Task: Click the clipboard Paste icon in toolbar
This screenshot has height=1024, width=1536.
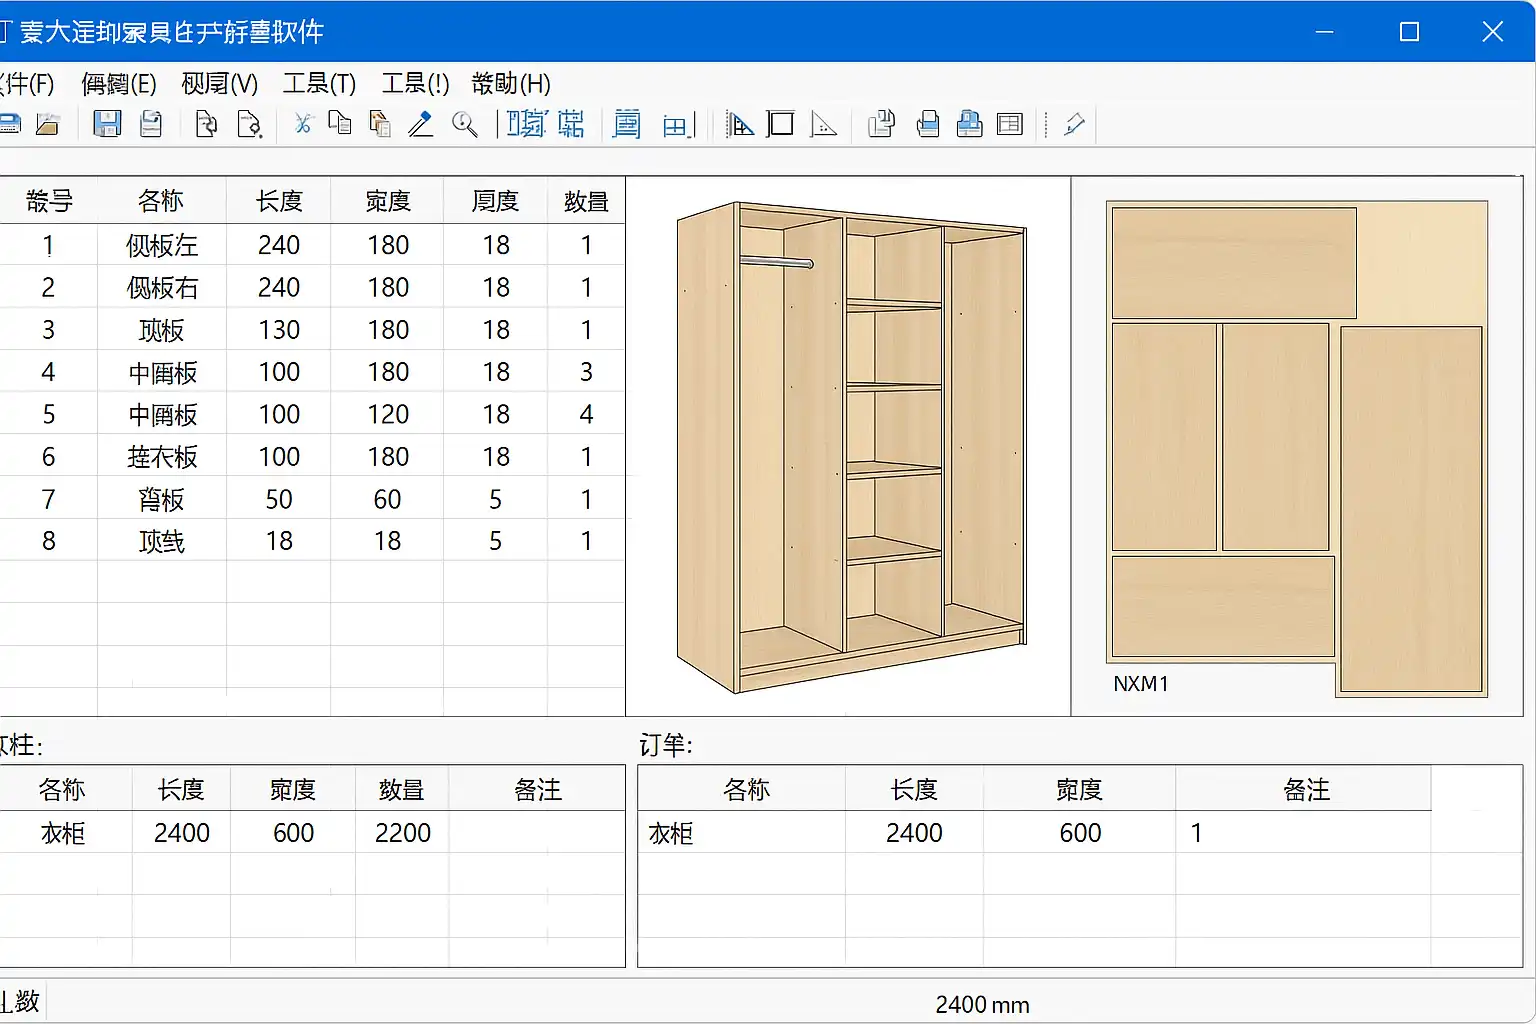Action: [x=380, y=124]
